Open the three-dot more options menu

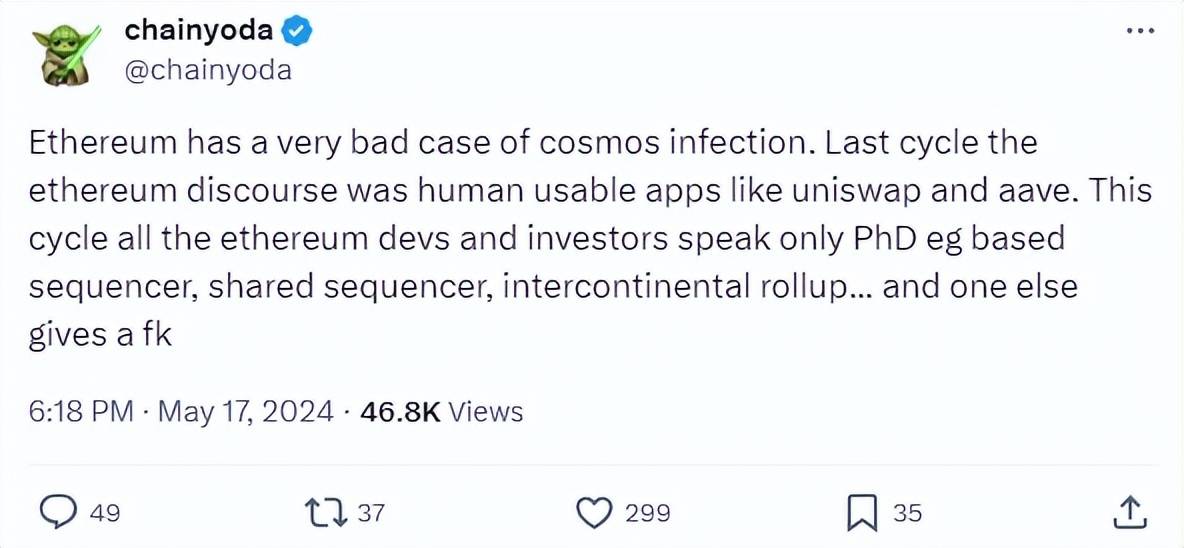pyautogui.click(x=1140, y=31)
